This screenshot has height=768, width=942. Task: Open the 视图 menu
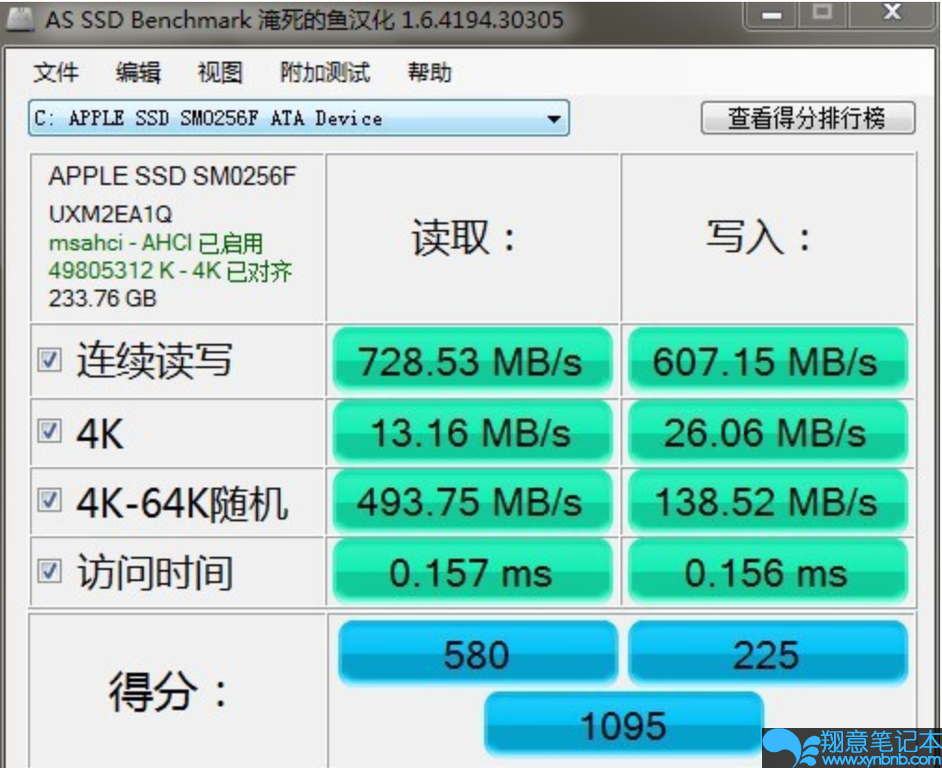pos(220,73)
